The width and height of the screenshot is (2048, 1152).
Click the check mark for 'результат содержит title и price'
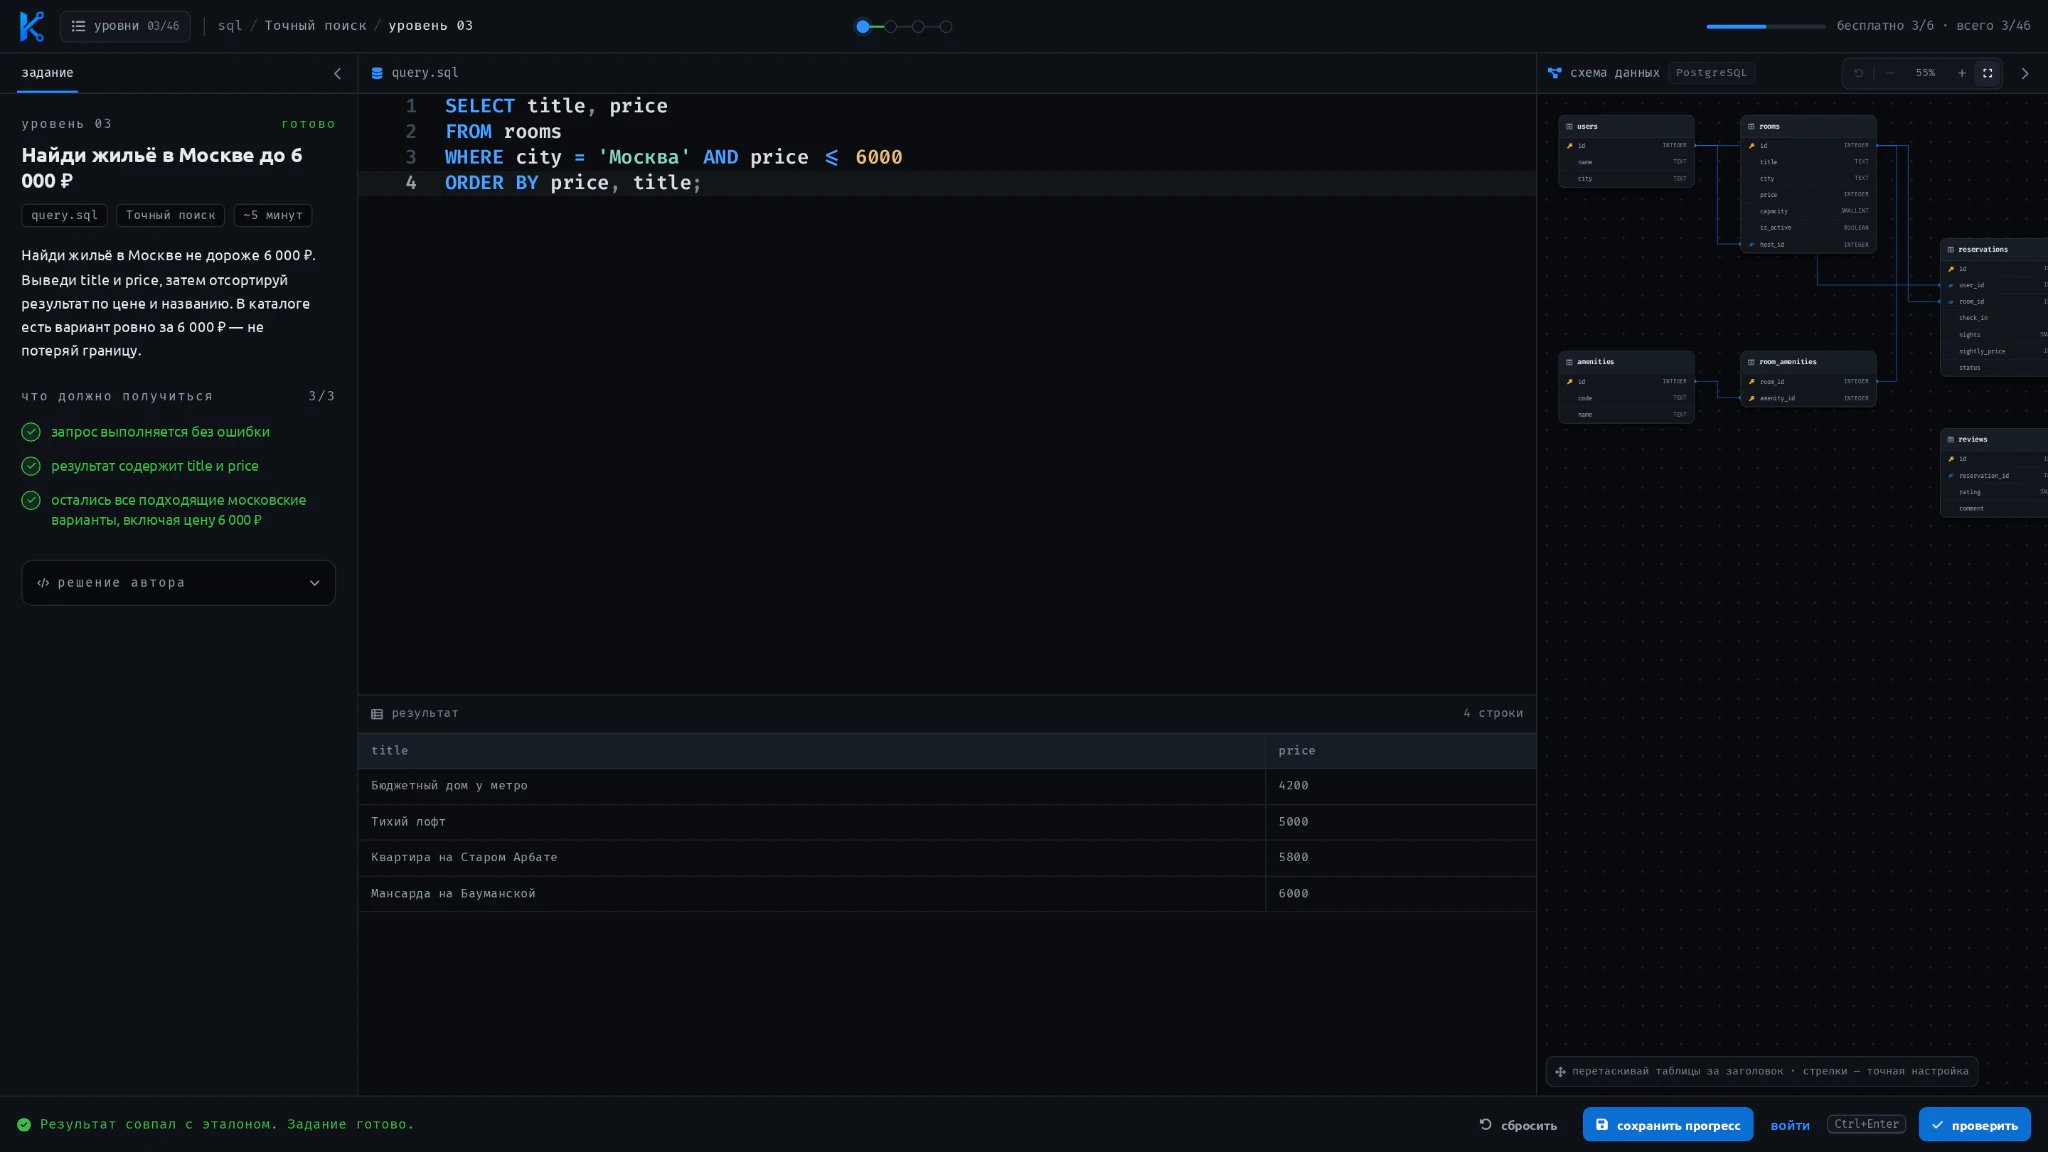[x=31, y=466]
